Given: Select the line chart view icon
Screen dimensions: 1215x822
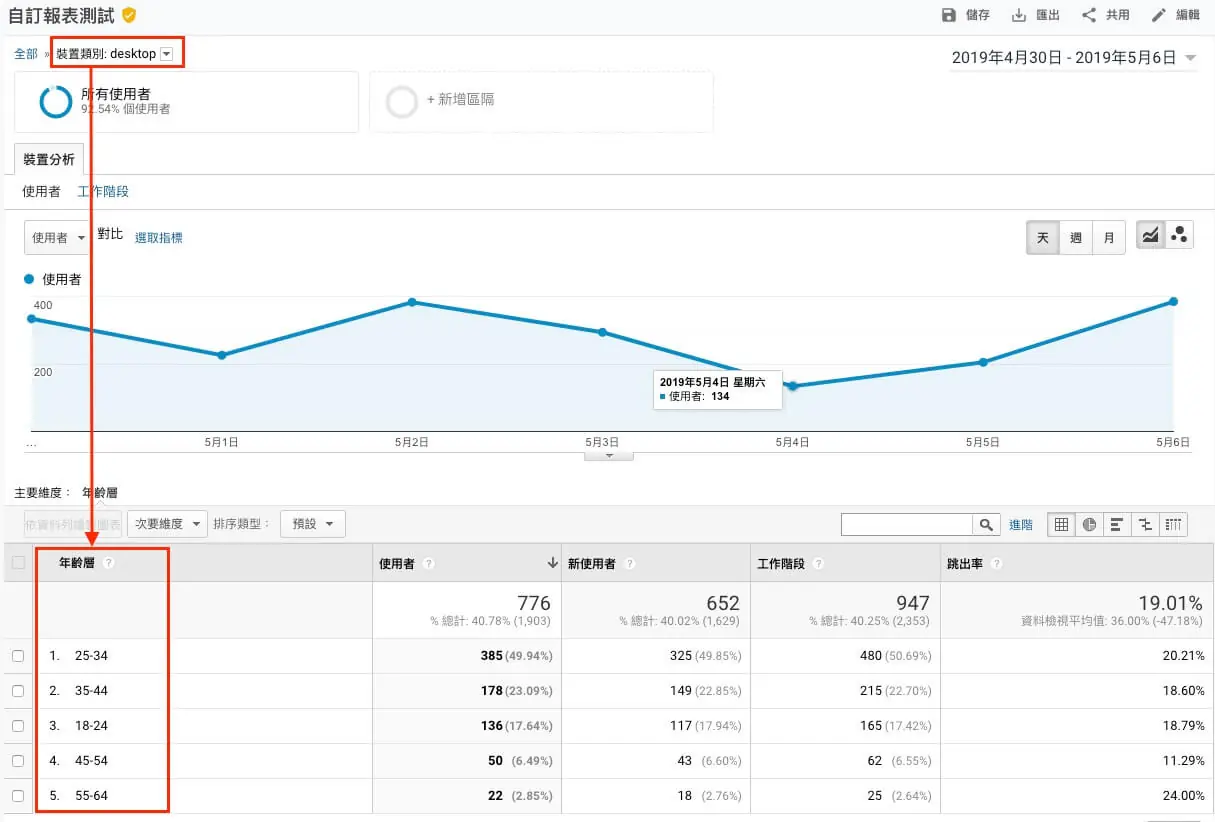Looking at the screenshot, I should tap(1150, 237).
